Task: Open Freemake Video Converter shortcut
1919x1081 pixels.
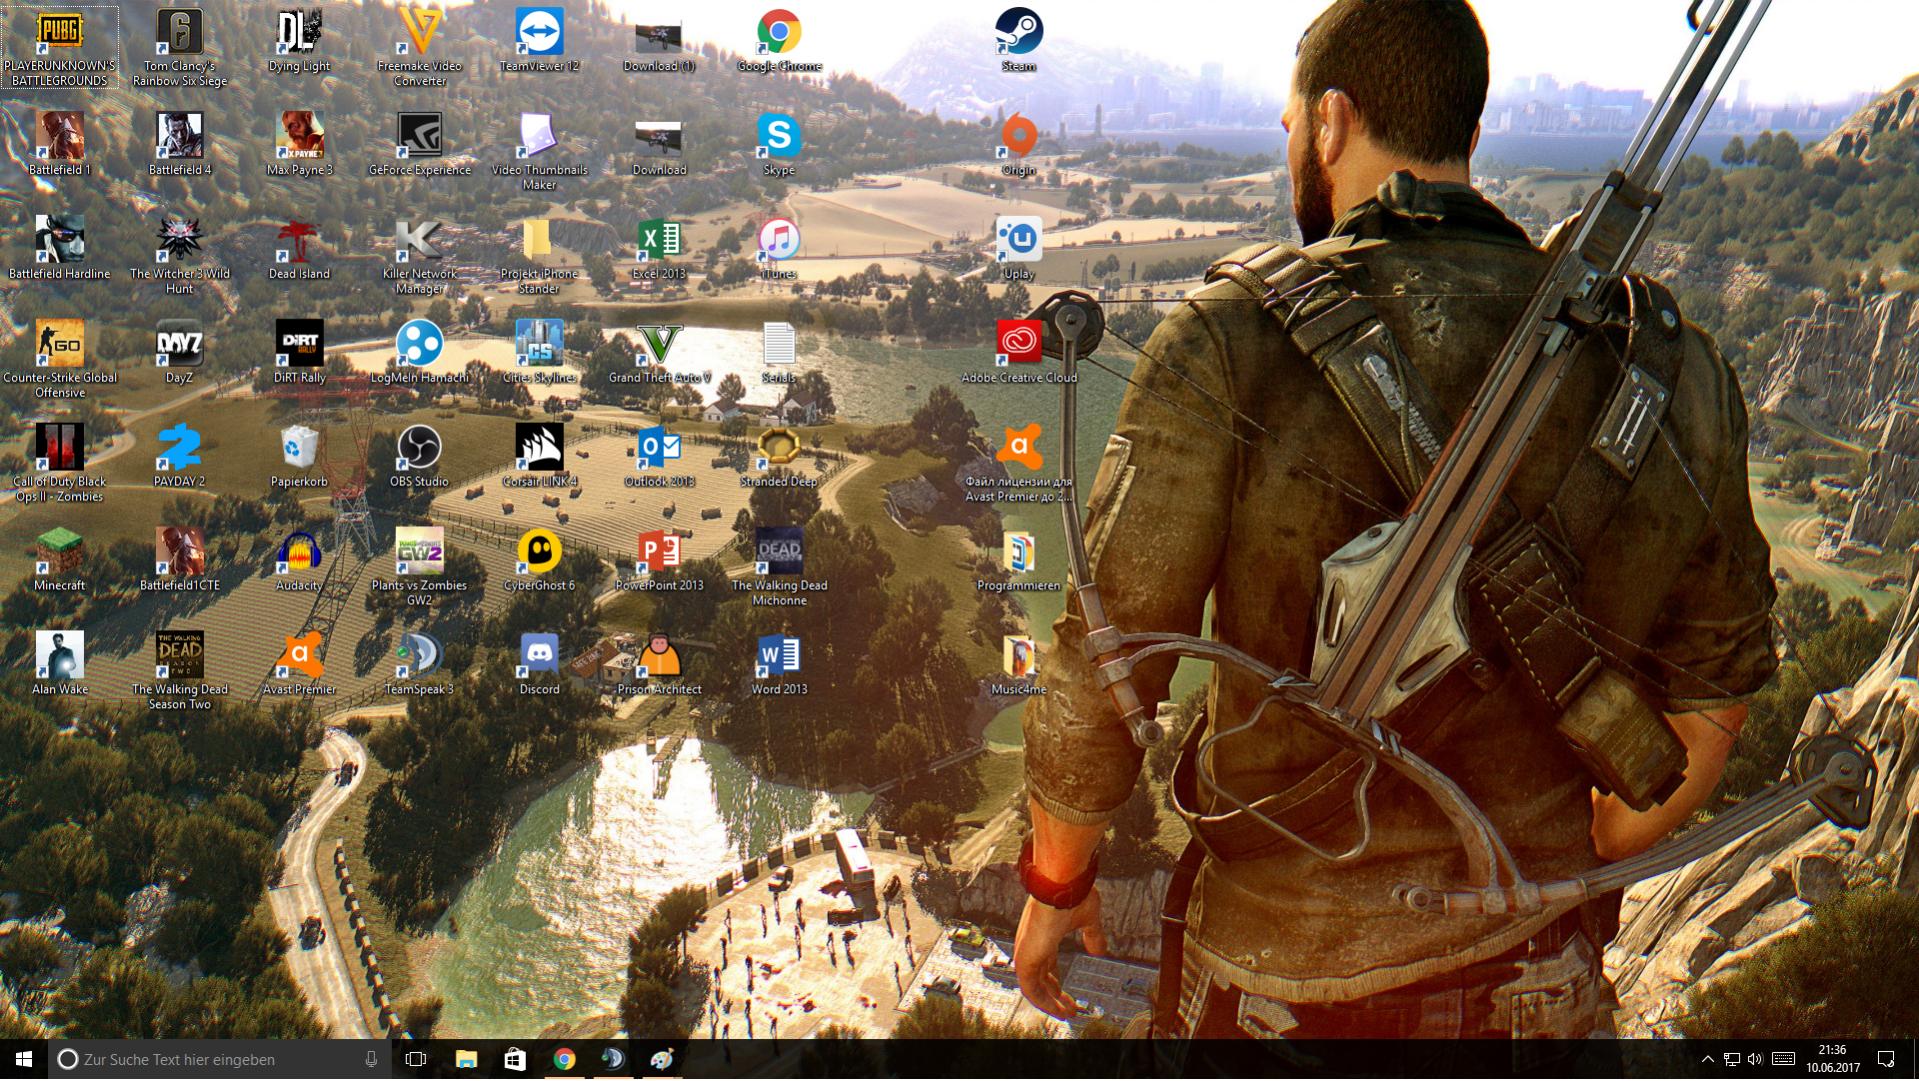Action: click(419, 47)
